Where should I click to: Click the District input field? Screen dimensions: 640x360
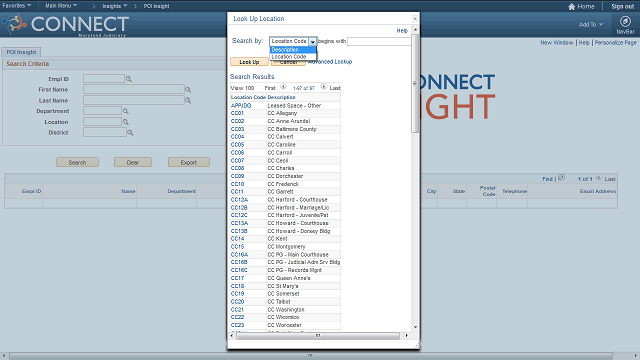(105, 132)
